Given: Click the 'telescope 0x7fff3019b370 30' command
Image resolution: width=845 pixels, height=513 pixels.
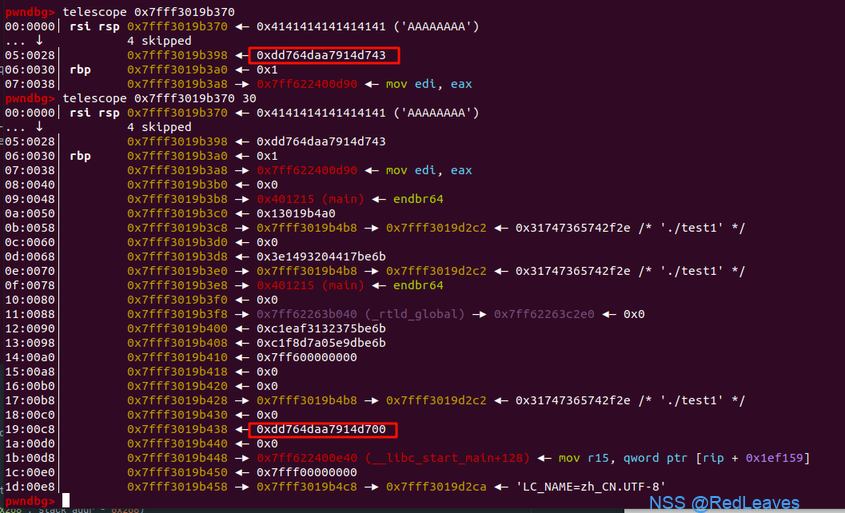Looking at the screenshot, I should point(160,98).
